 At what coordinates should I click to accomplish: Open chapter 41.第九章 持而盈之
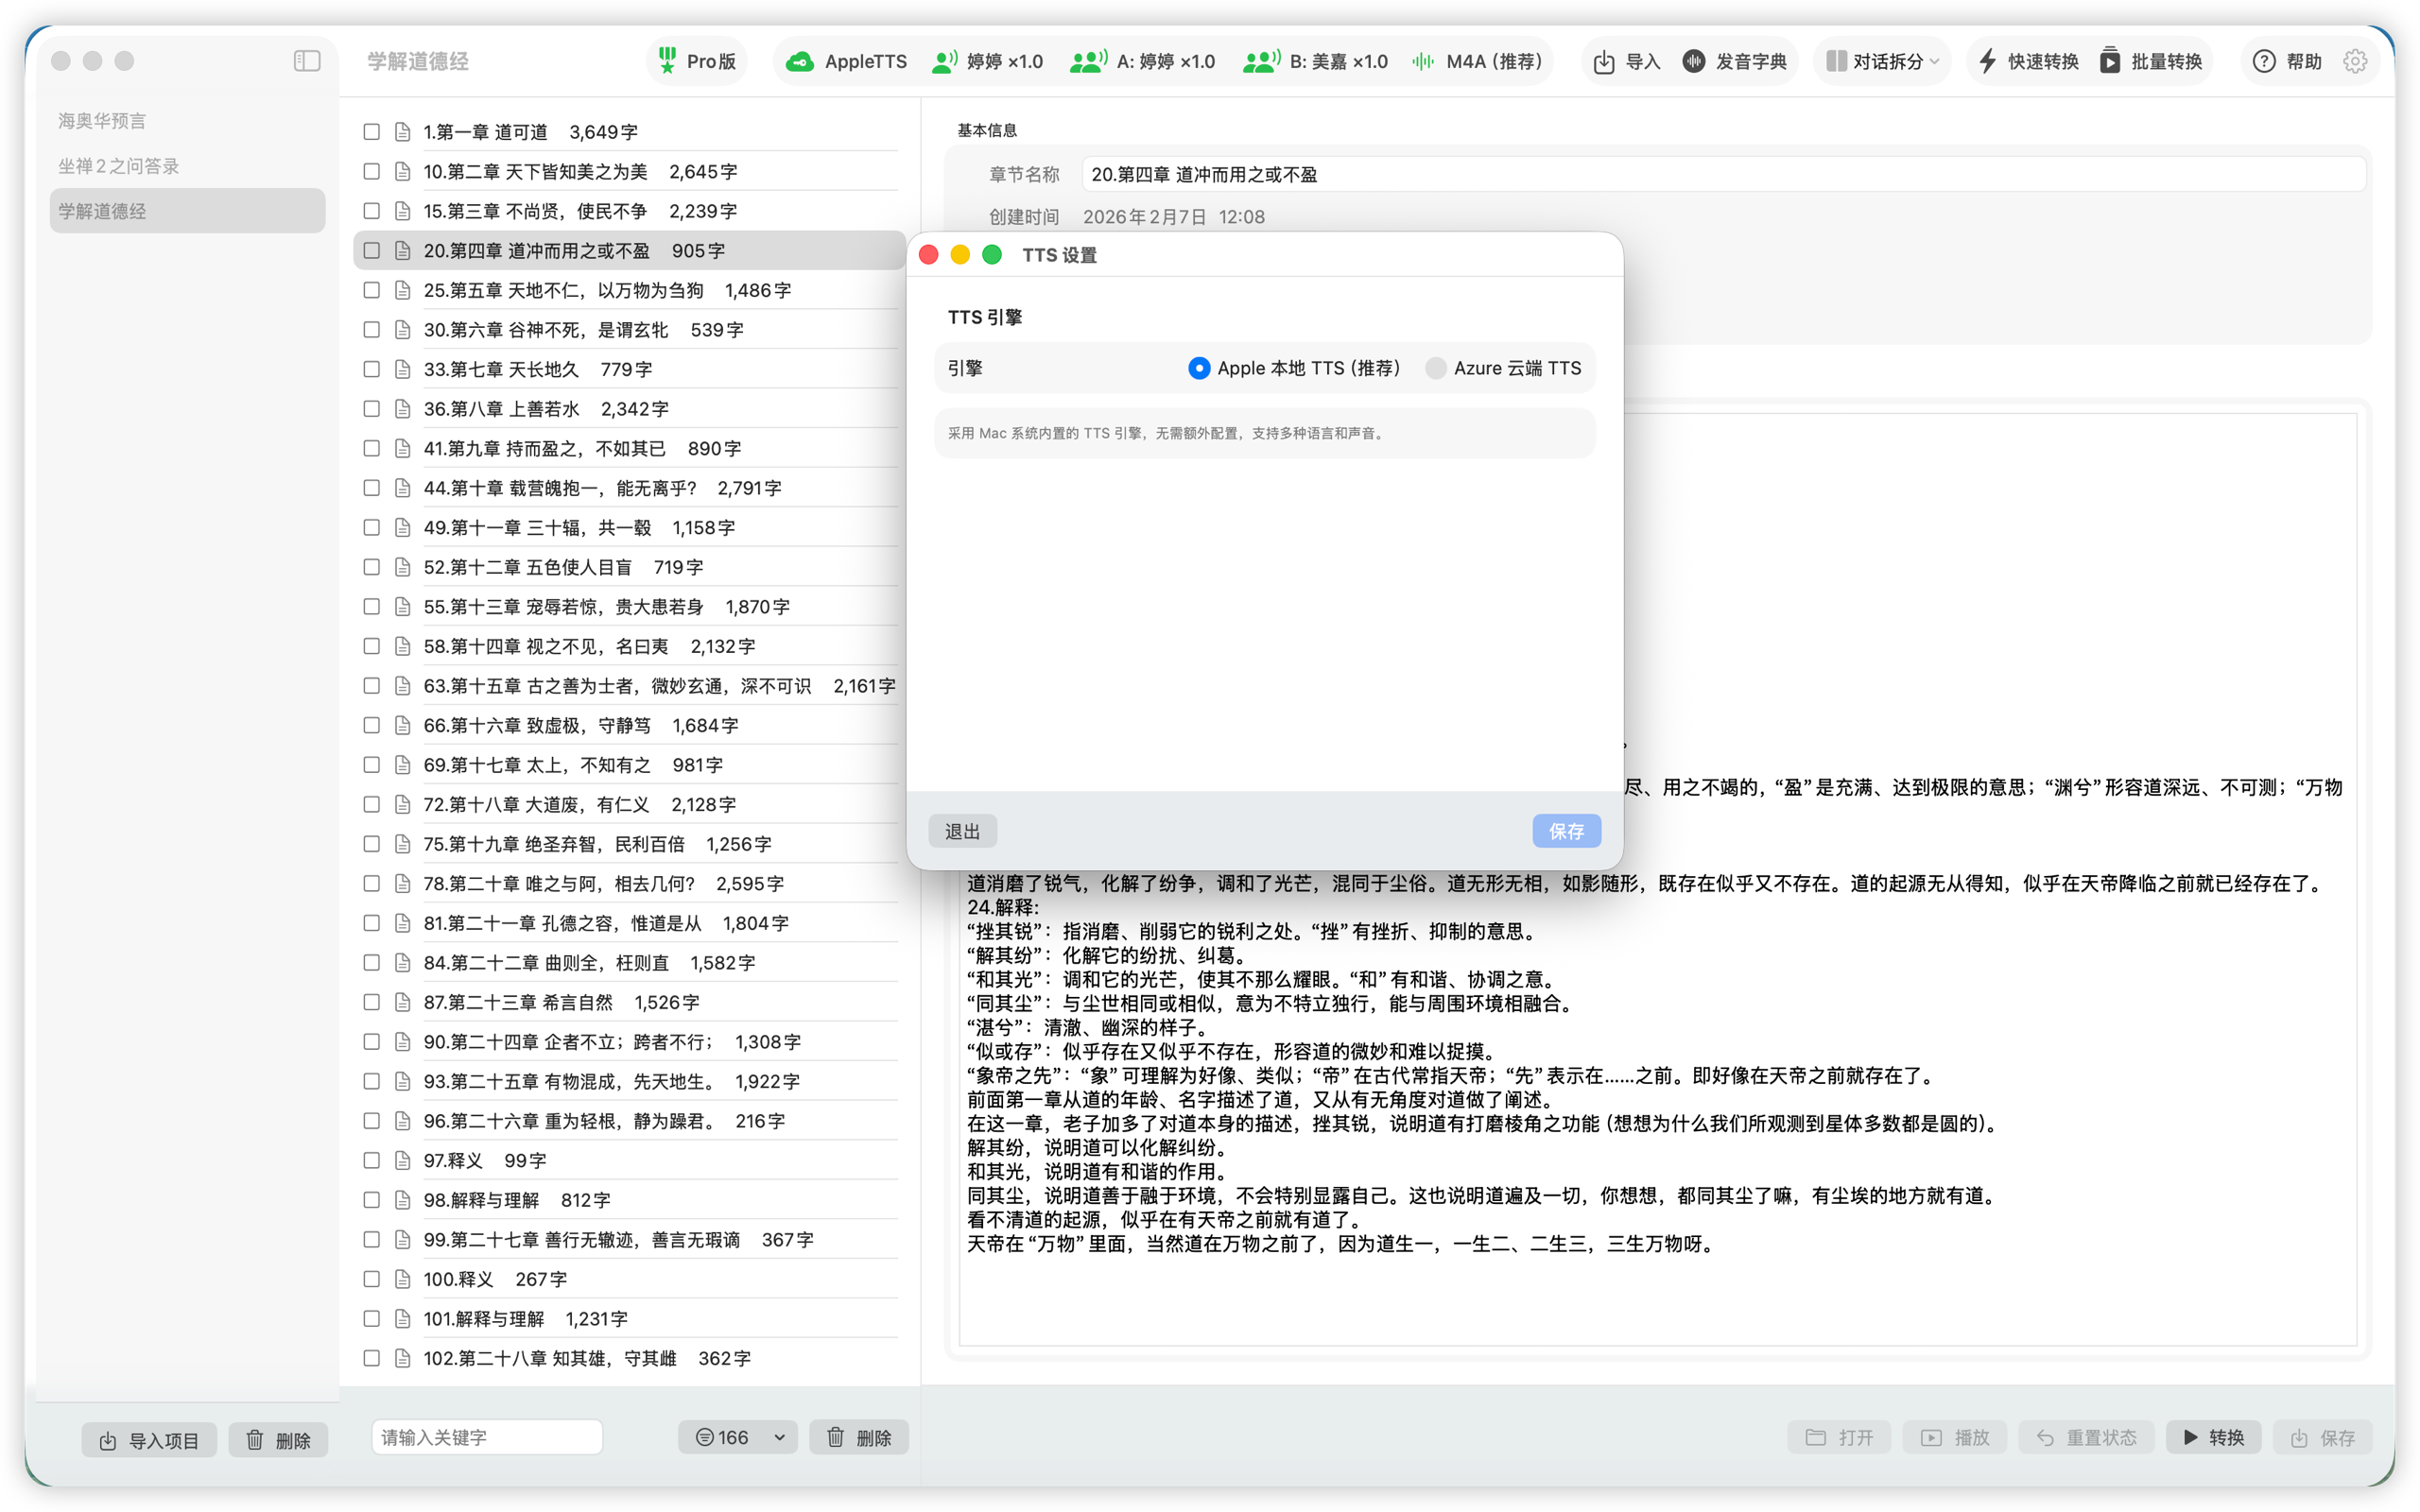pyautogui.click(x=630, y=448)
